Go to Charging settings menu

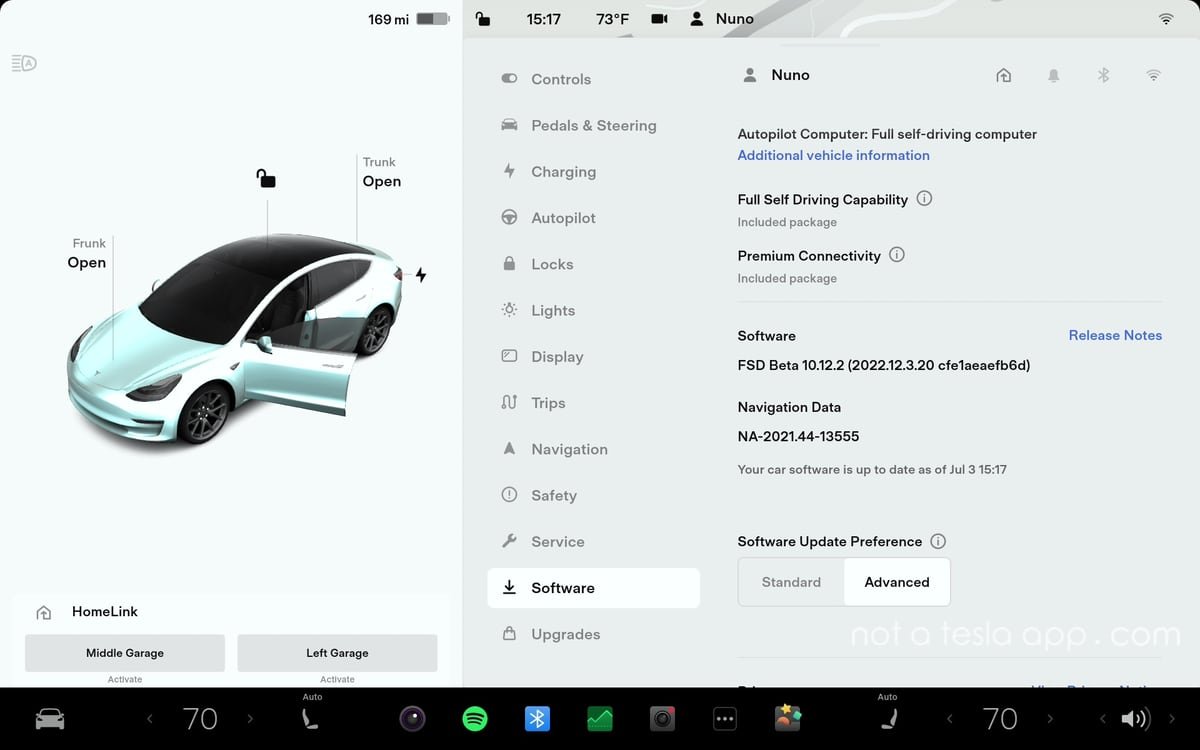click(x=563, y=172)
